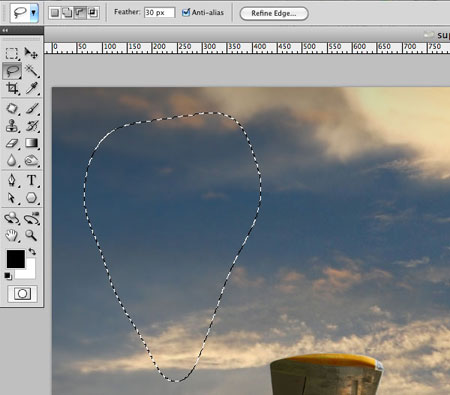Choose the Magic Wand tool
The image size is (450, 395).
click(32, 71)
